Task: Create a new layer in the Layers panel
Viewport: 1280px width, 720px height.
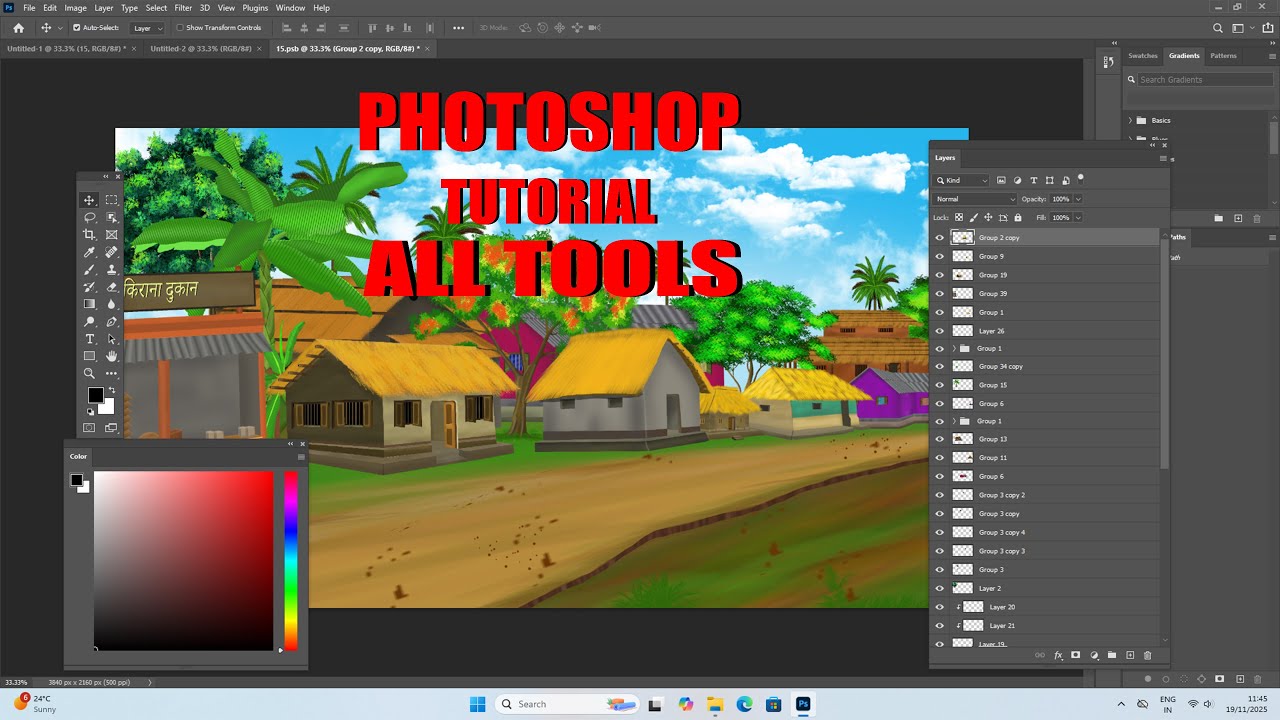Action: point(1130,655)
